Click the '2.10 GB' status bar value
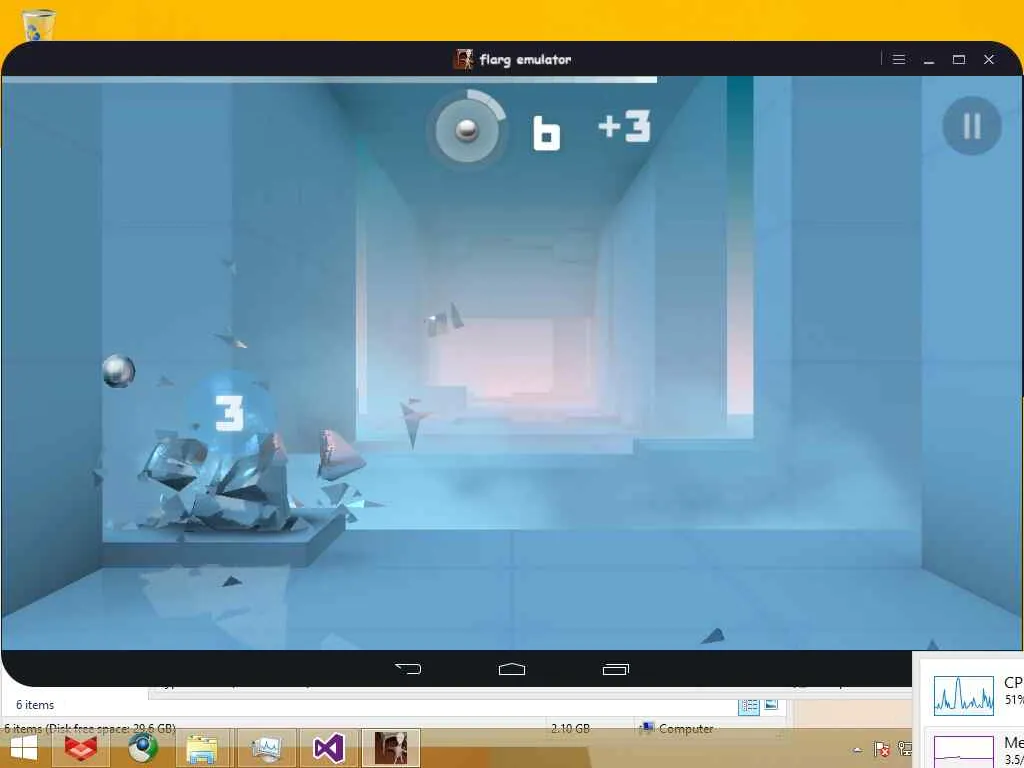This screenshot has width=1024, height=768. 570,728
